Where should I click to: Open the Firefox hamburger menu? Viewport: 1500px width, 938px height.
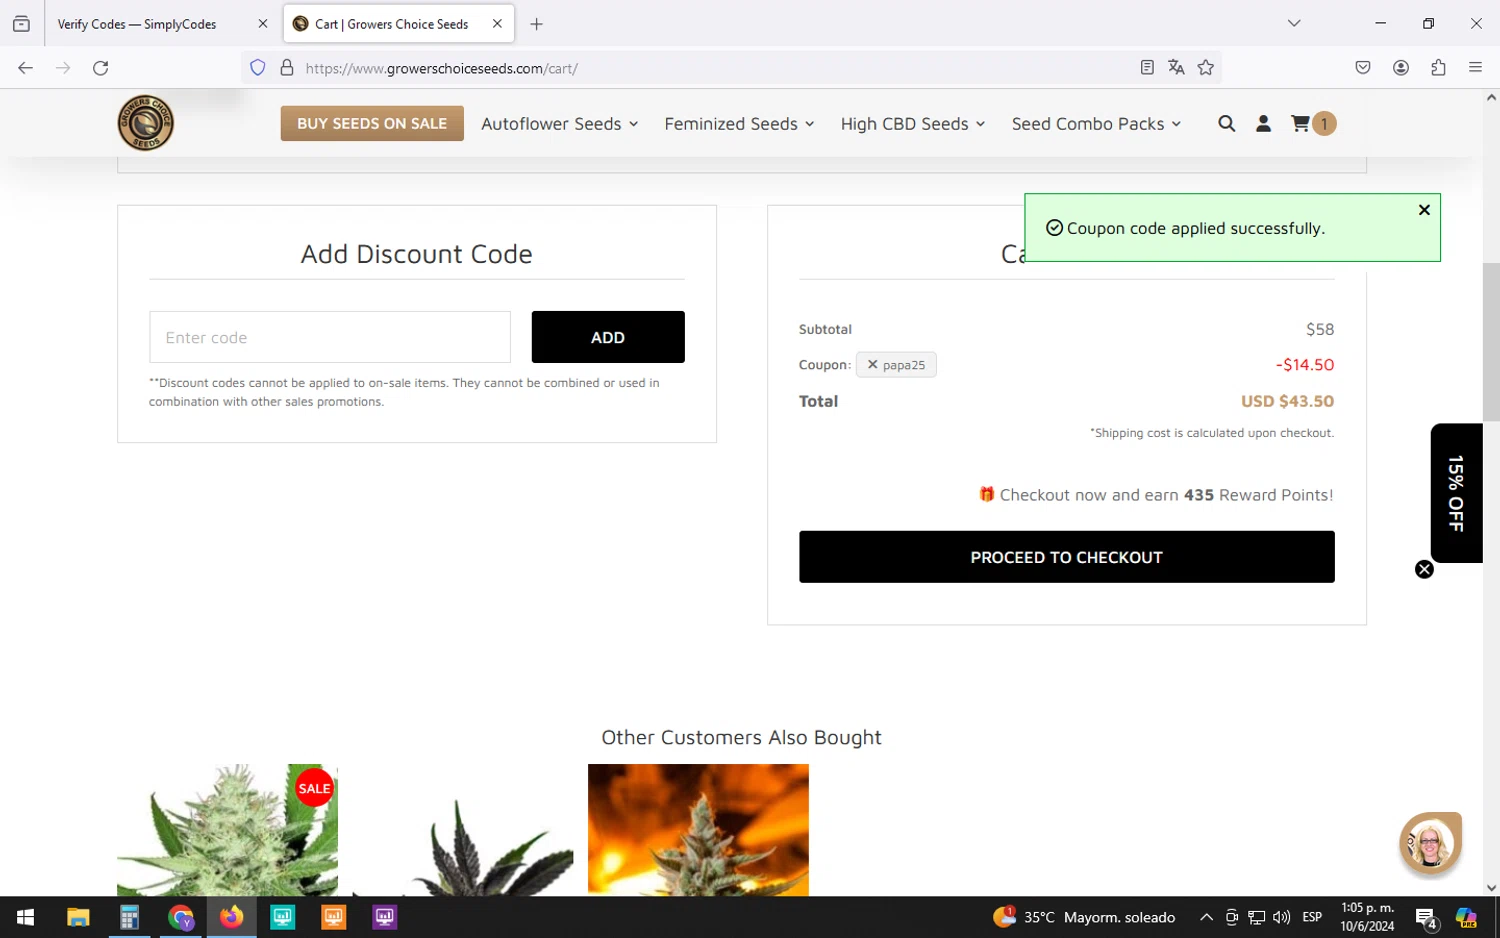pos(1475,68)
